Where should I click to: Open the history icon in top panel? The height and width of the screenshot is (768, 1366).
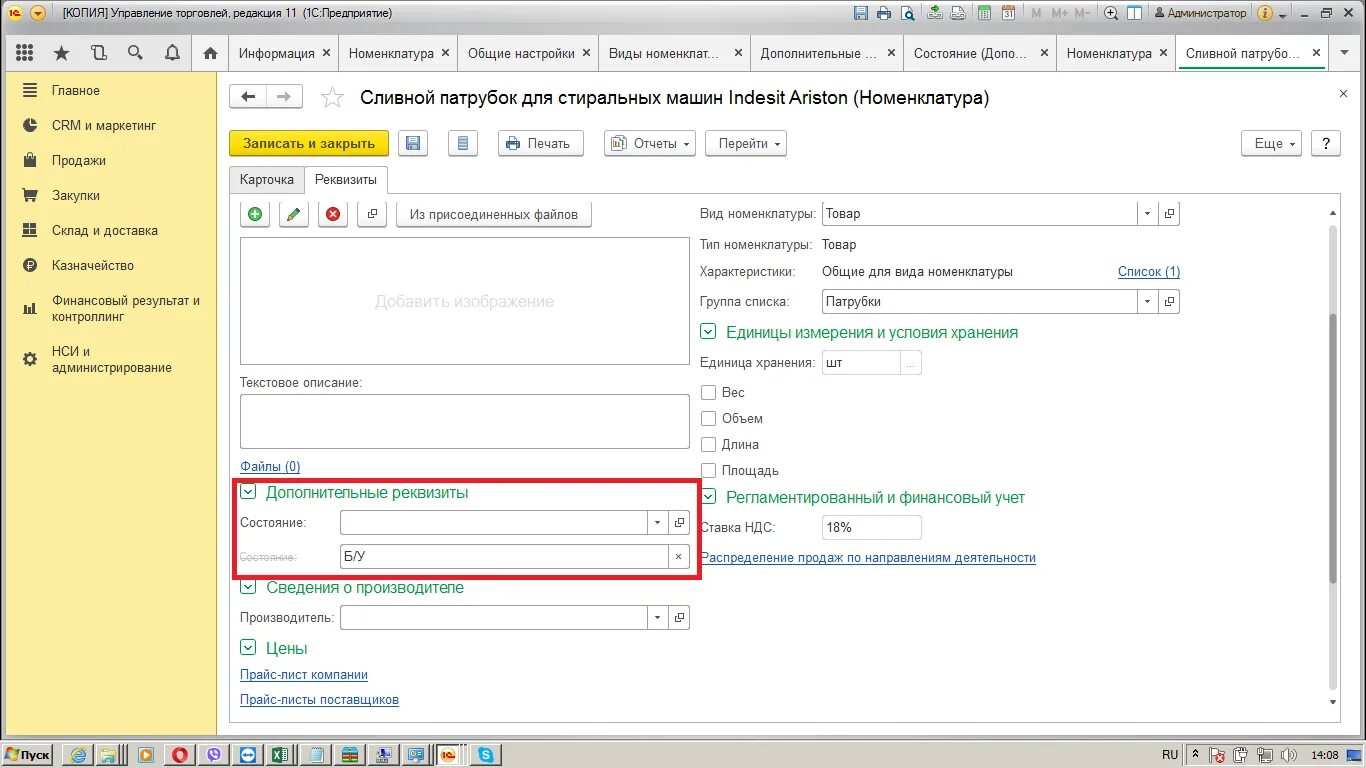[98, 53]
